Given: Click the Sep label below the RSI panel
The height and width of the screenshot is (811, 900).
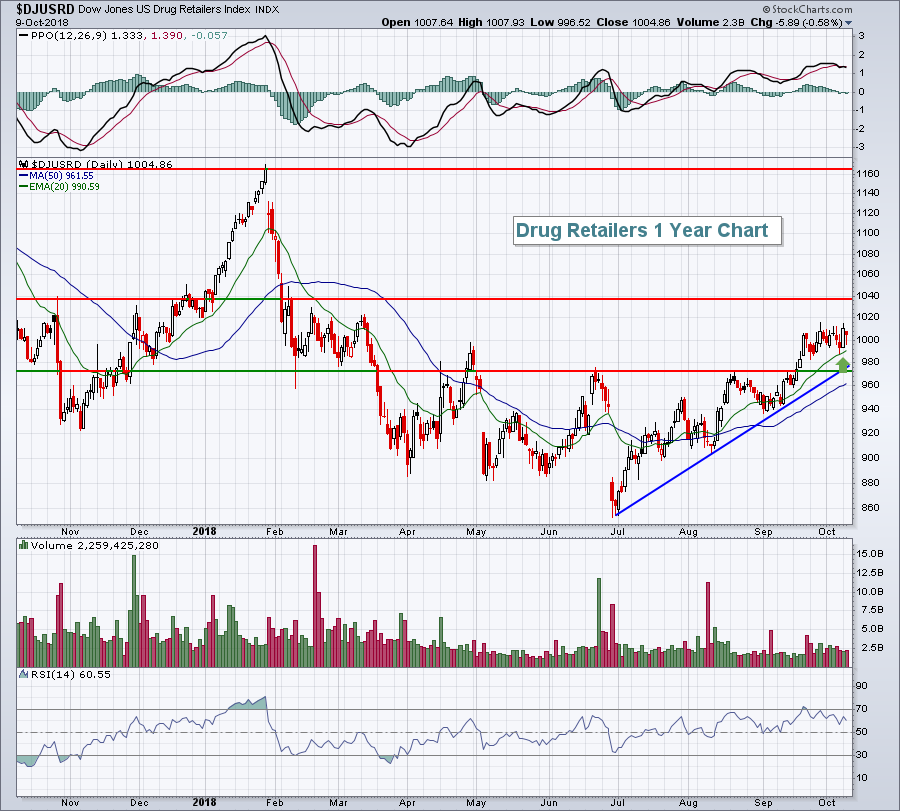Looking at the screenshot, I should pos(763,803).
